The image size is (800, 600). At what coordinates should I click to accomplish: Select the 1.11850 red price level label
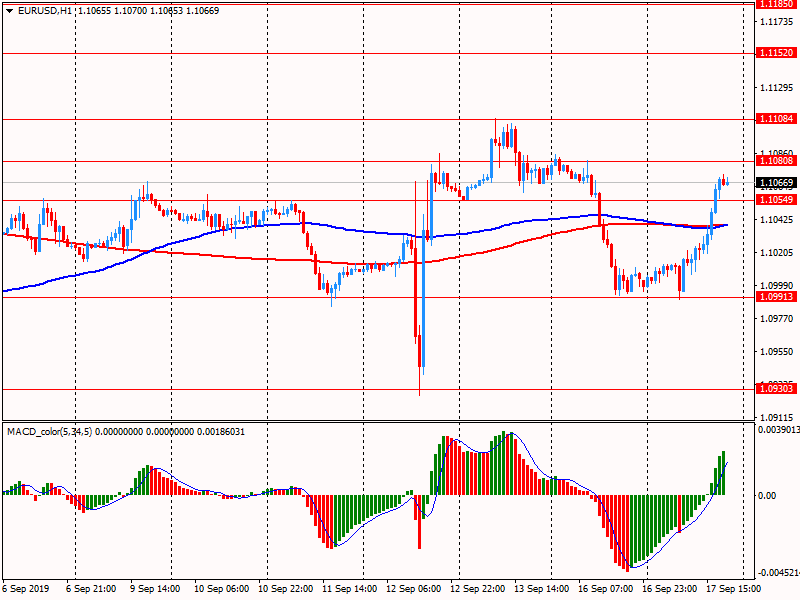click(x=777, y=4)
